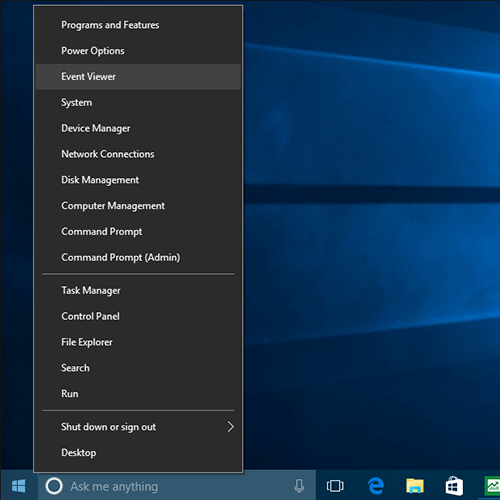This screenshot has height=500, width=500.
Task: Launch Computer Management
Action: 138,206
